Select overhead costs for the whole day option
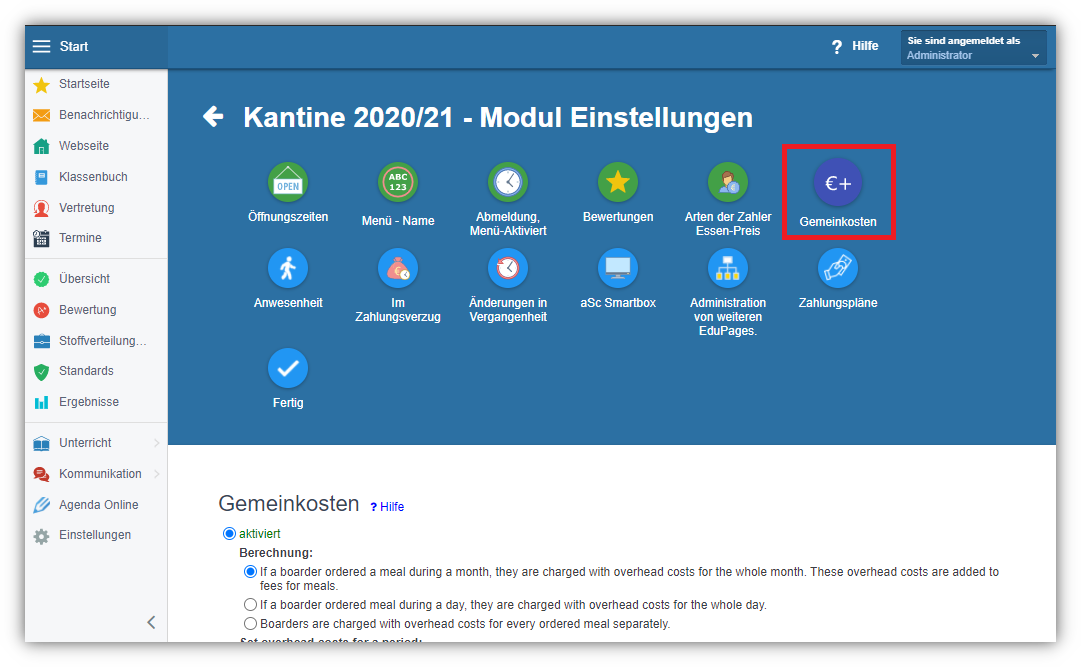 click(x=250, y=605)
